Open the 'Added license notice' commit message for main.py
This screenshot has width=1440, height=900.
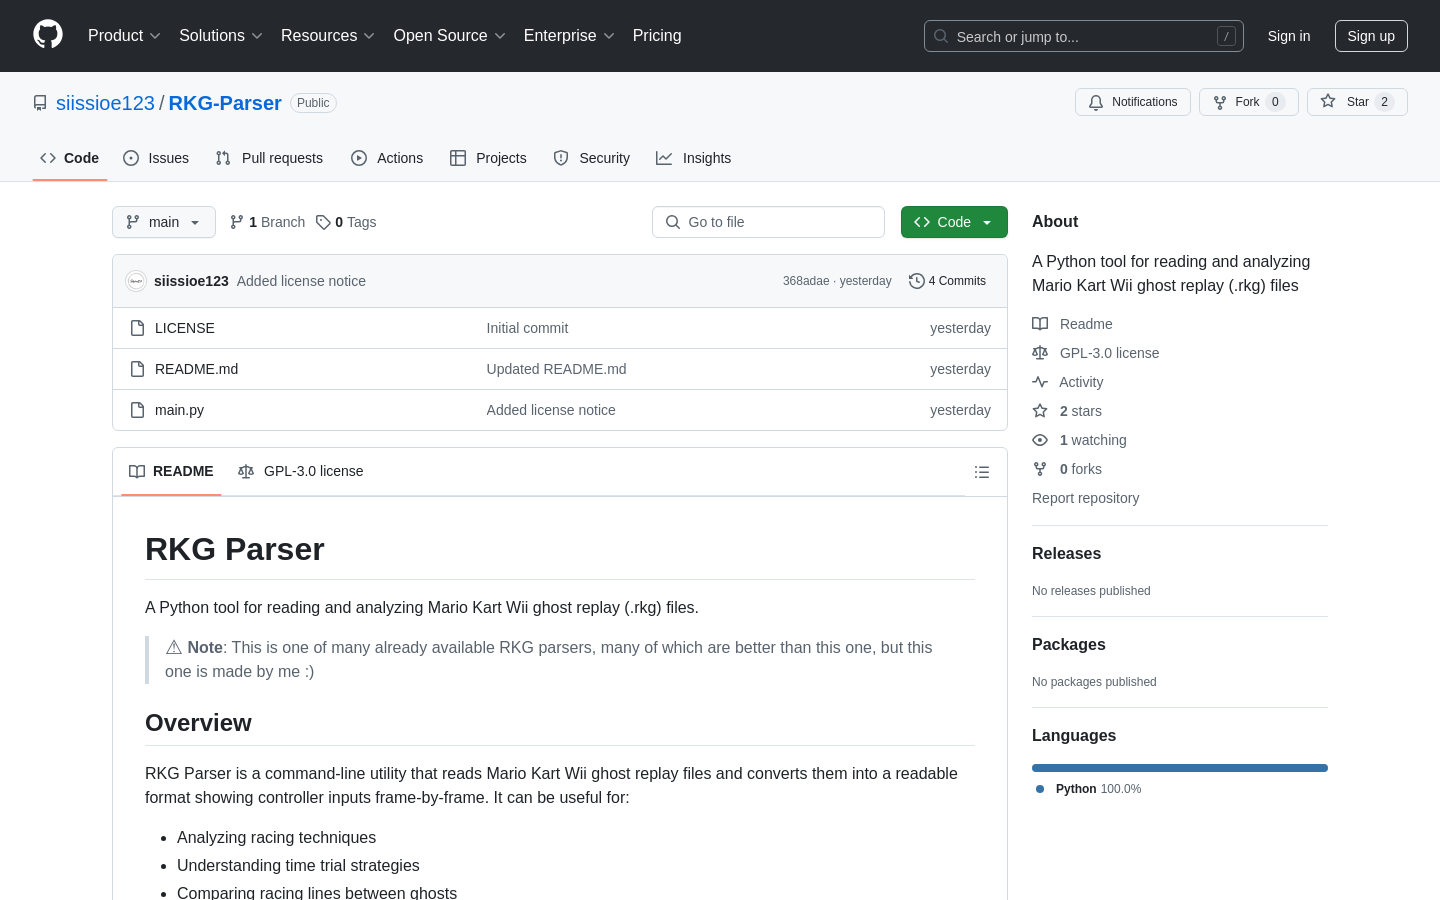[551, 410]
